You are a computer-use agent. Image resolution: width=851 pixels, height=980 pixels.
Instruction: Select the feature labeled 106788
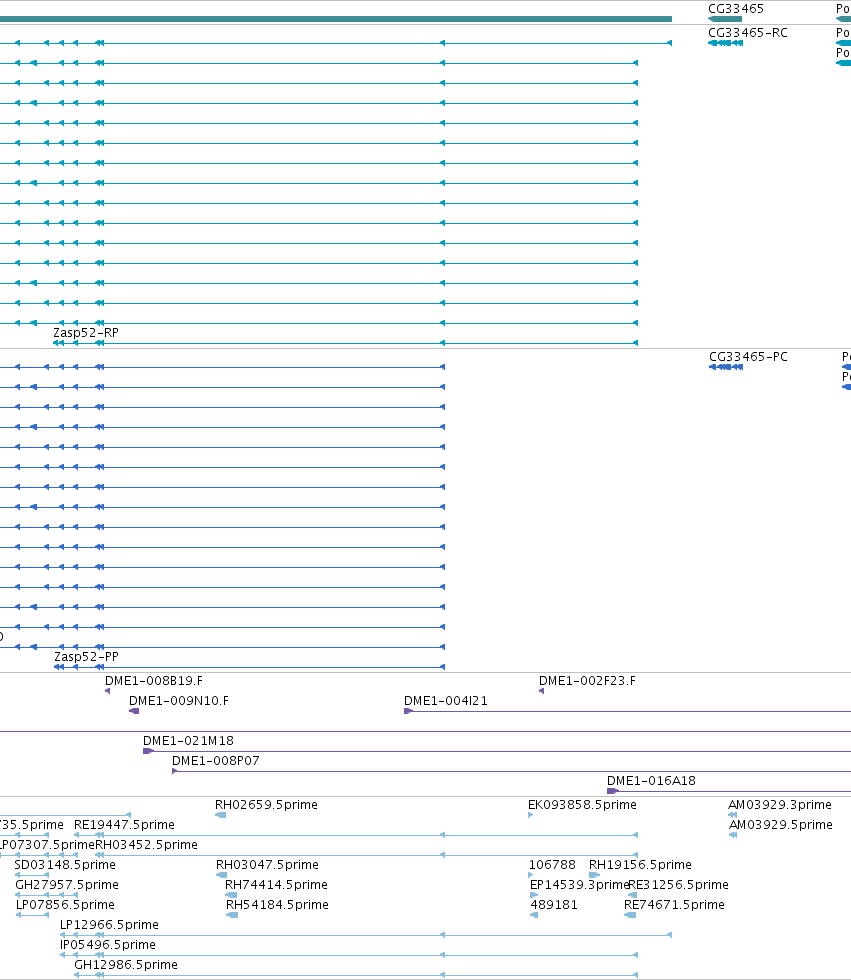552,864
